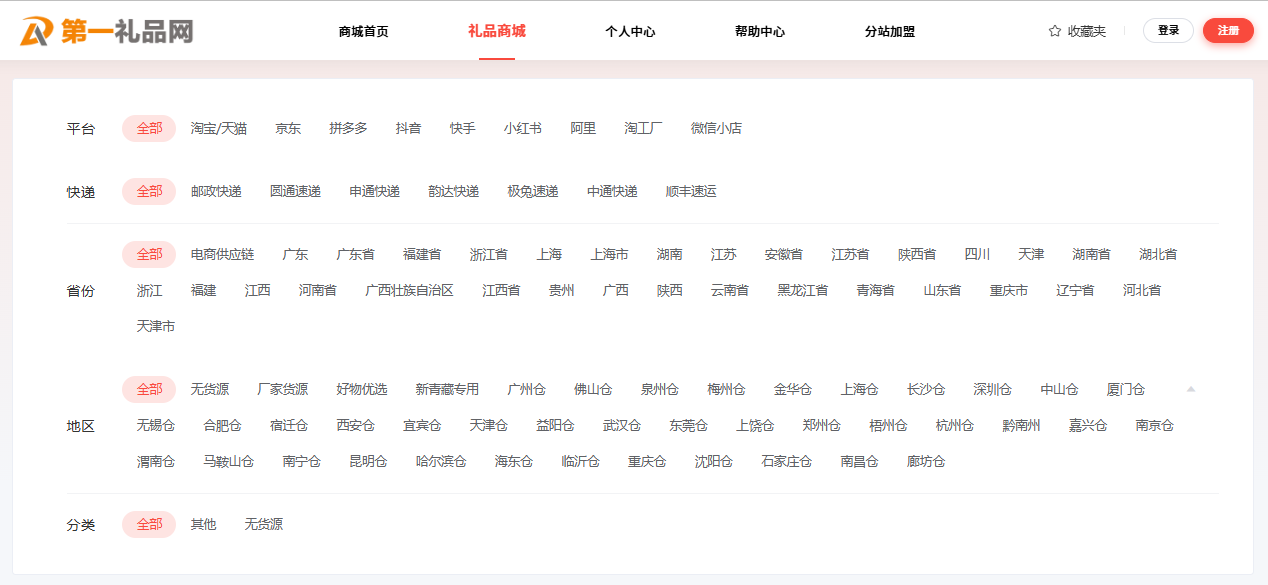Click the red 注册 button
Viewport: 1268px width, 585px height.
coord(1227,31)
